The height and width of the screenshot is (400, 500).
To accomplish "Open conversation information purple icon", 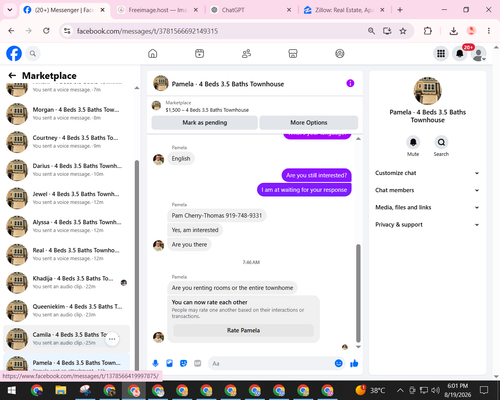I will (350, 83).
